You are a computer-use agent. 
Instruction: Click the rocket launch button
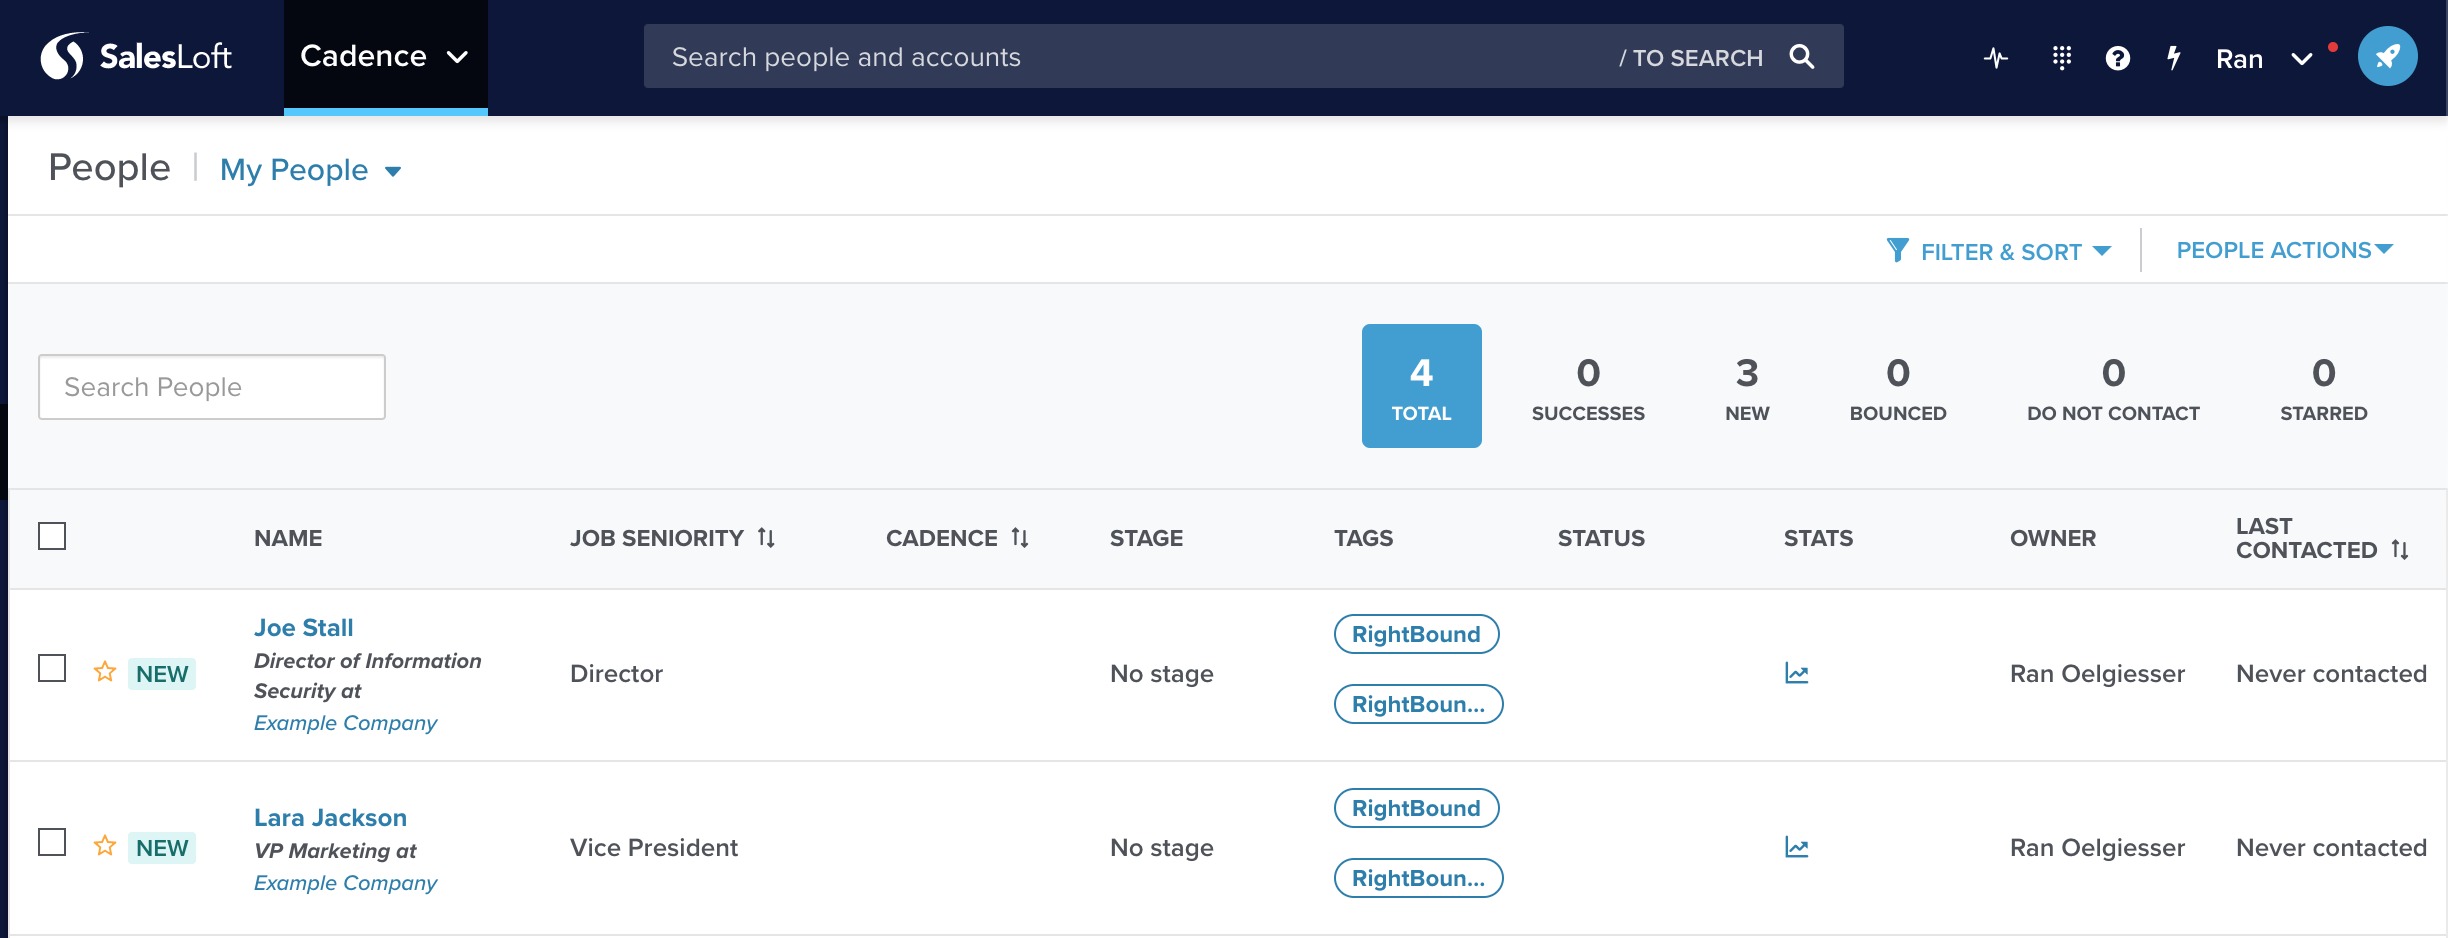point(2388,56)
